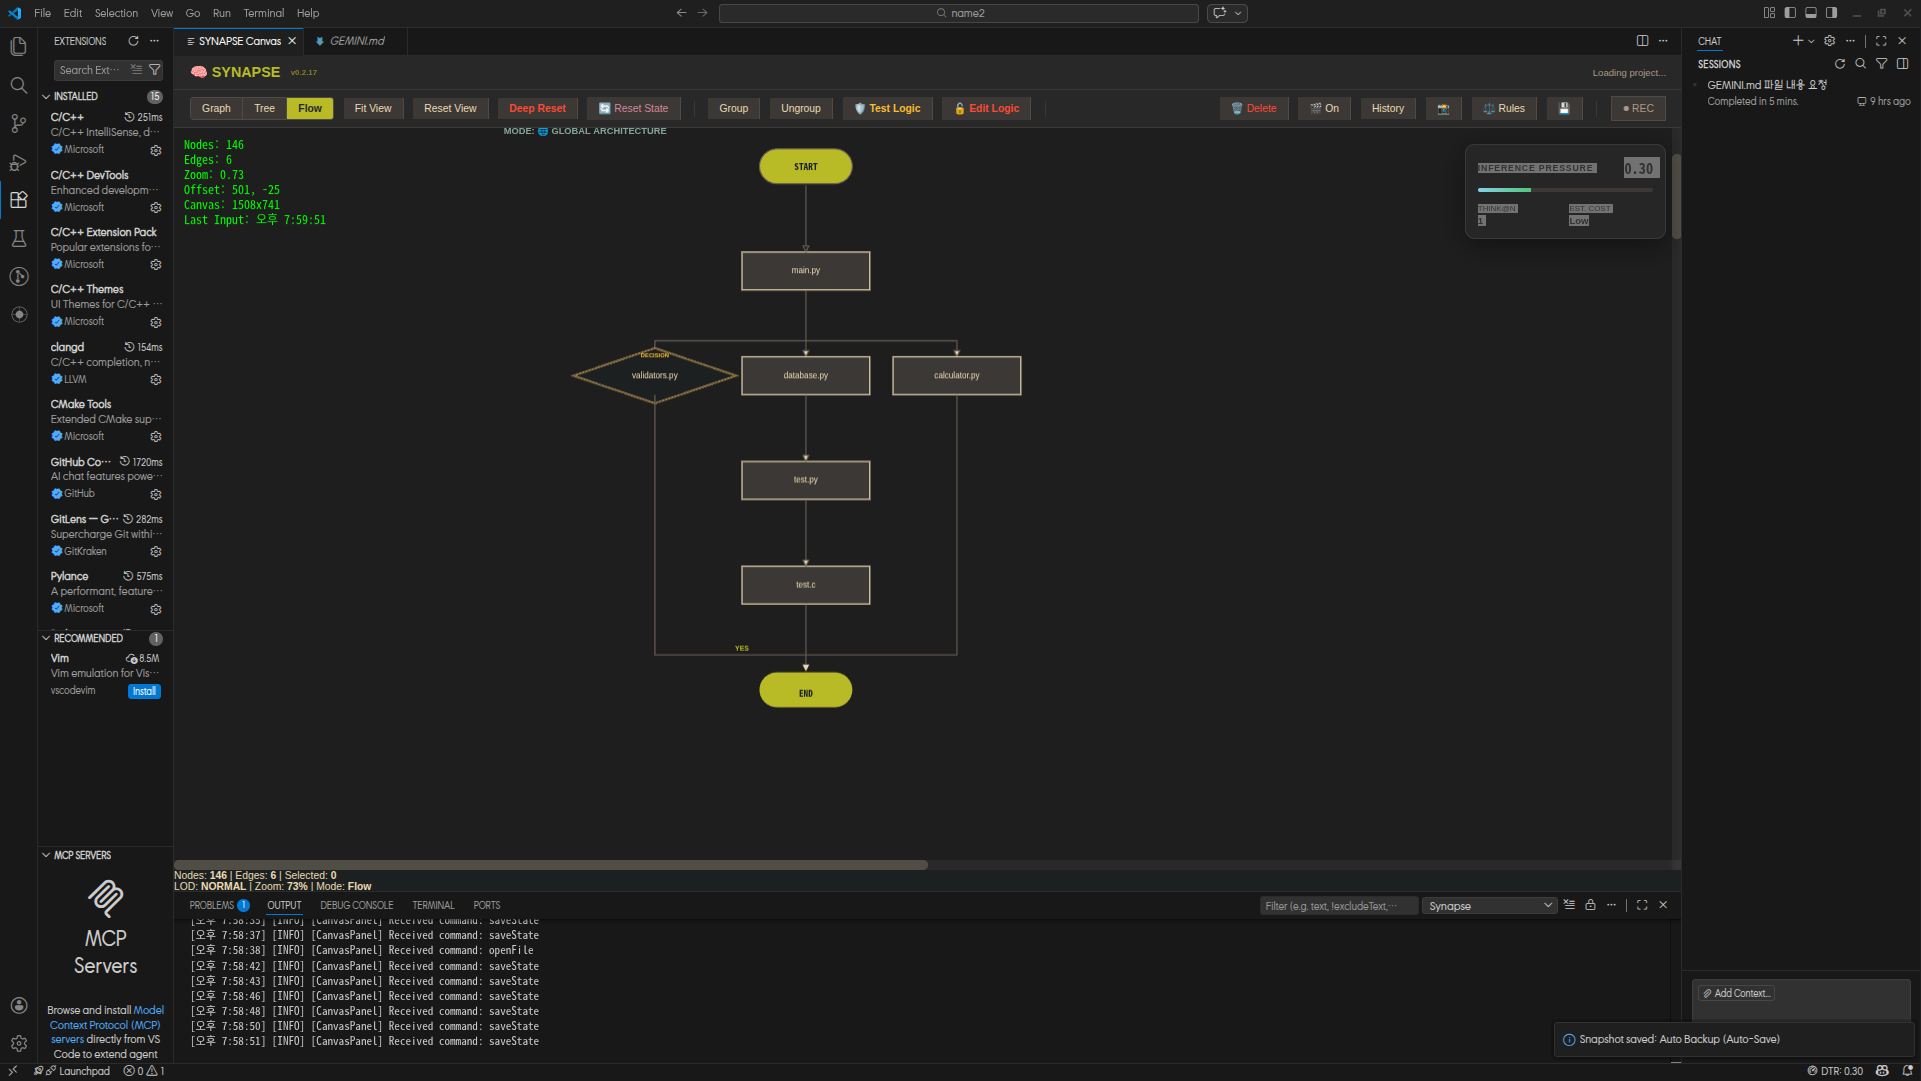Open the Terminal menu in the menu bar

(x=263, y=13)
